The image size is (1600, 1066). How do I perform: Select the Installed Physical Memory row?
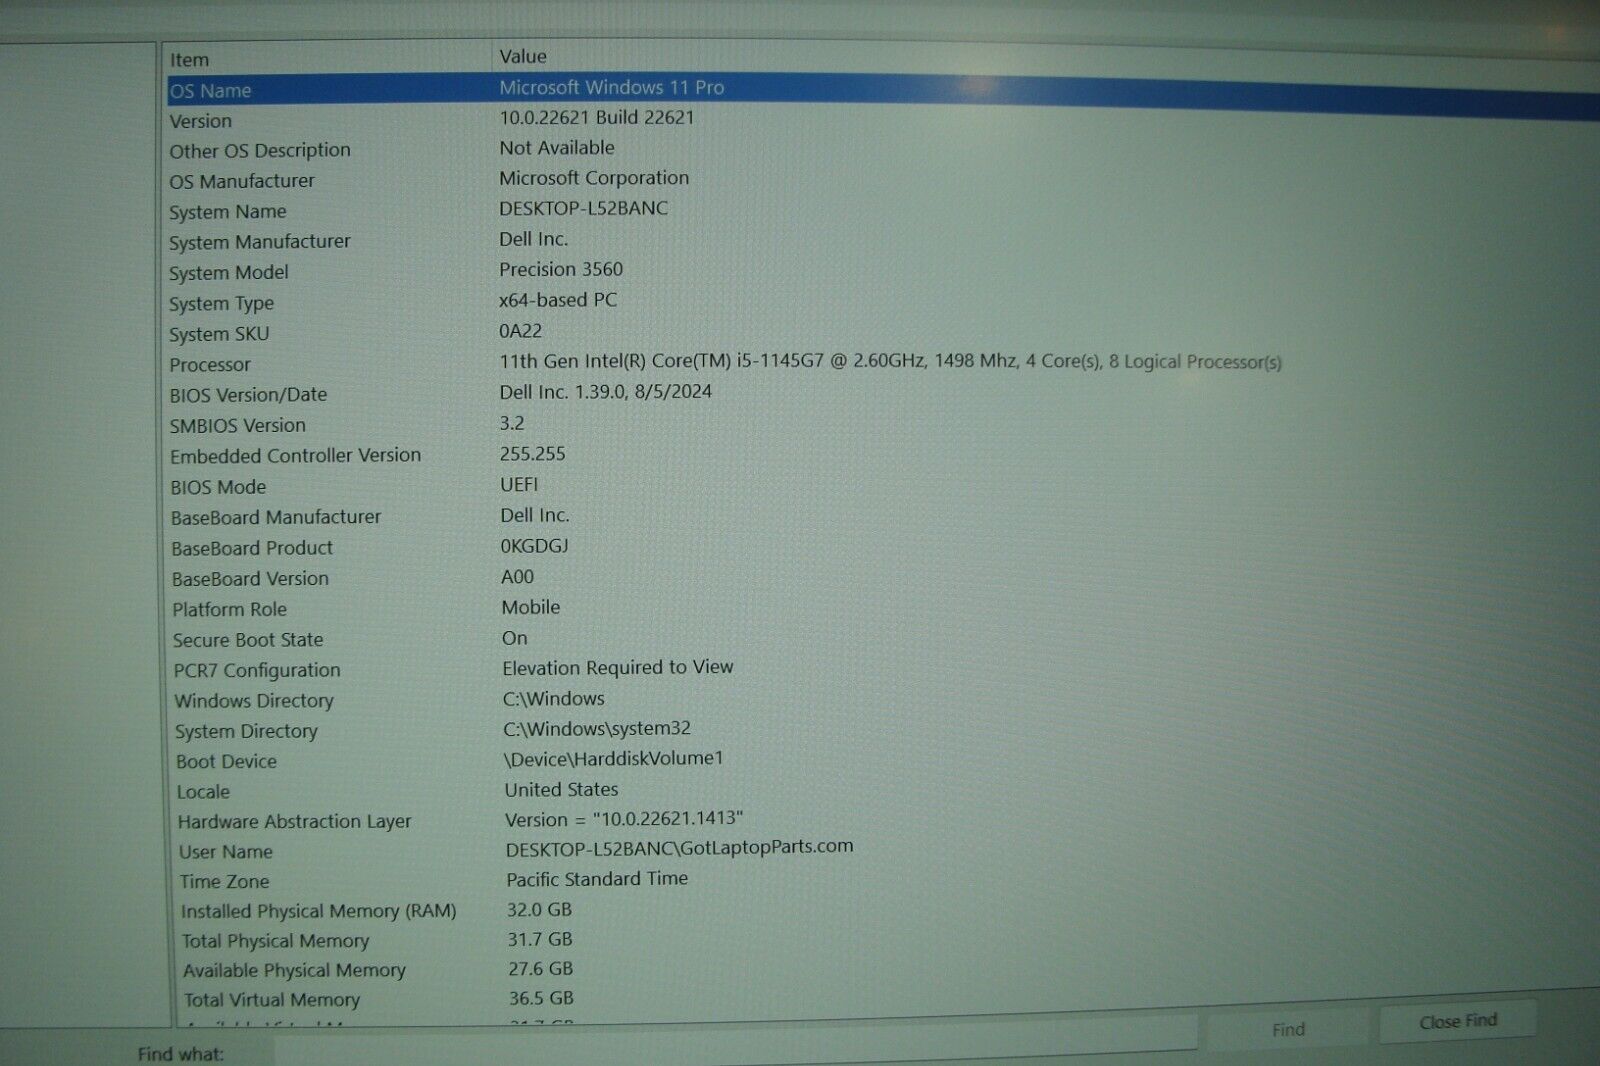tap(400, 911)
